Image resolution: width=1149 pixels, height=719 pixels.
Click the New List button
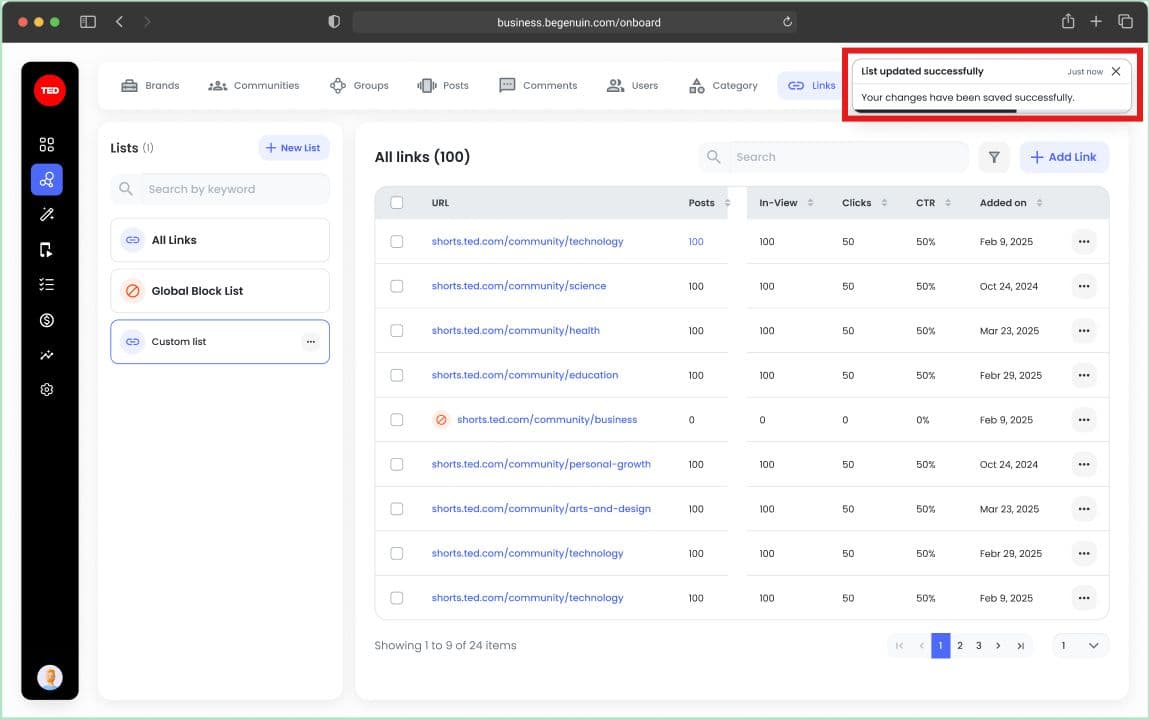[294, 148]
